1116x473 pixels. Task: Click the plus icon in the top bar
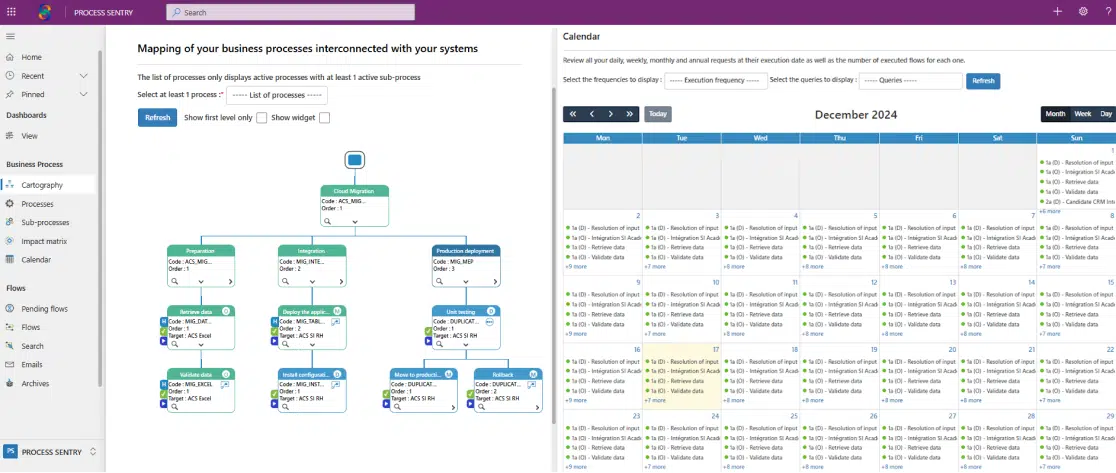(x=1058, y=12)
